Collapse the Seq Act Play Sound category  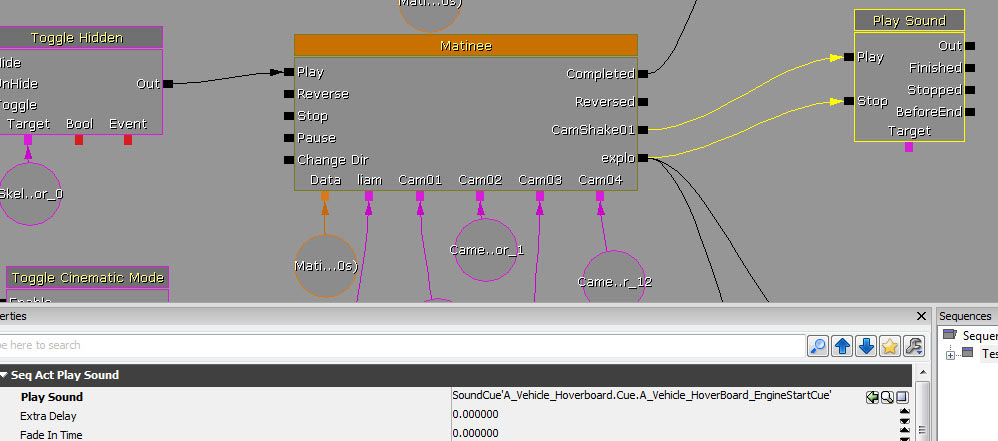5,376
